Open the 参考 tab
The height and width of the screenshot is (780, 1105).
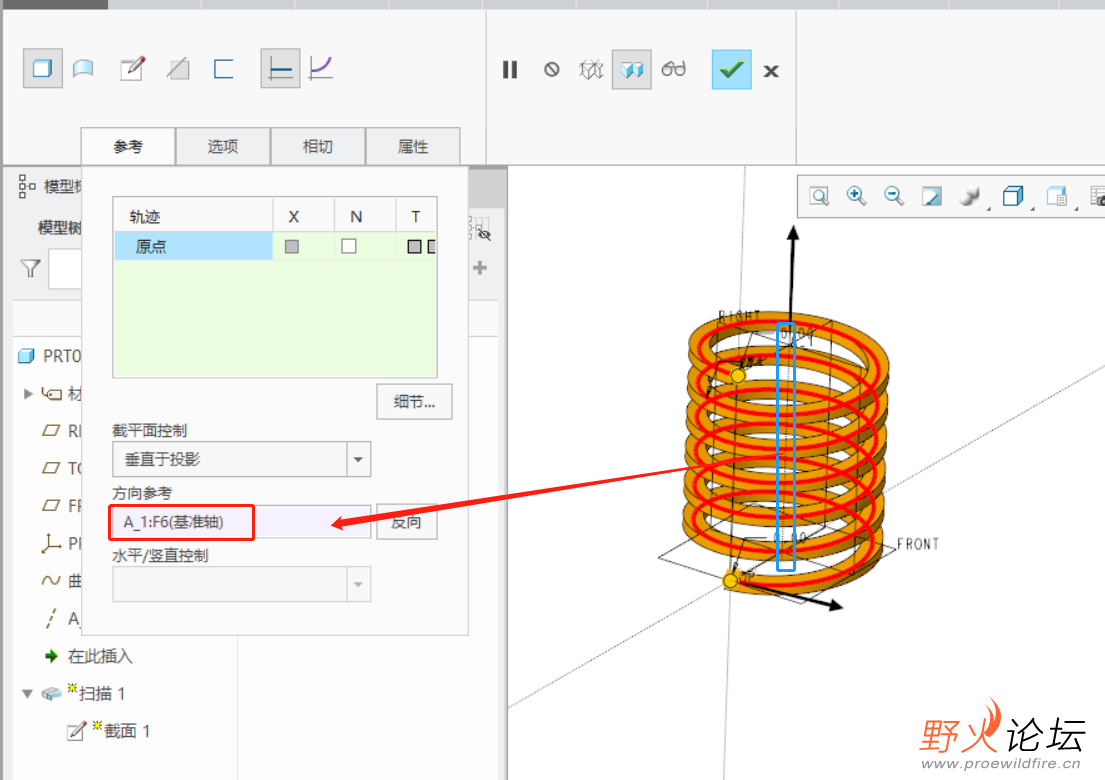tap(128, 147)
